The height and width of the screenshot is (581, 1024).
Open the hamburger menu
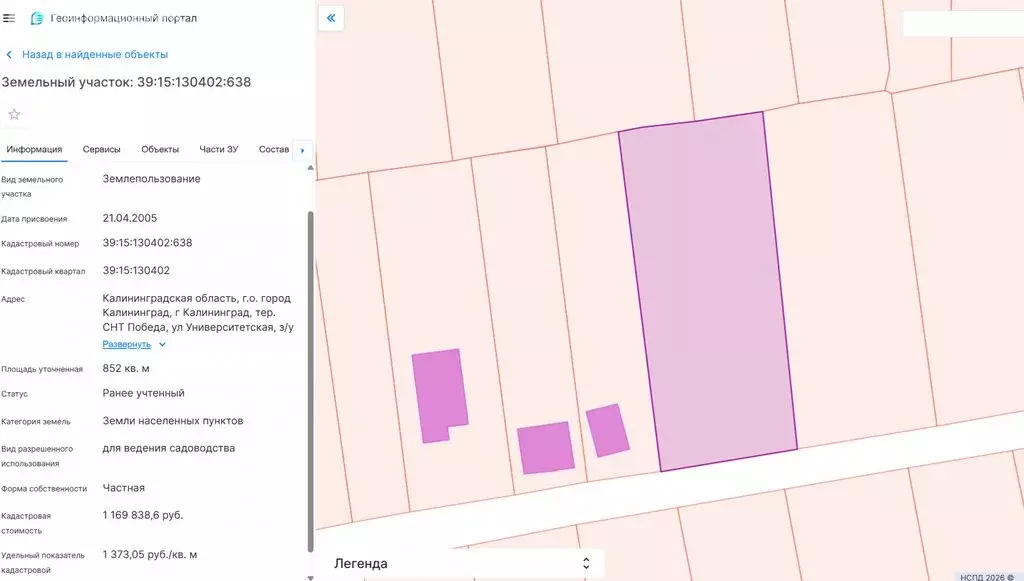pyautogui.click(x=9, y=18)
